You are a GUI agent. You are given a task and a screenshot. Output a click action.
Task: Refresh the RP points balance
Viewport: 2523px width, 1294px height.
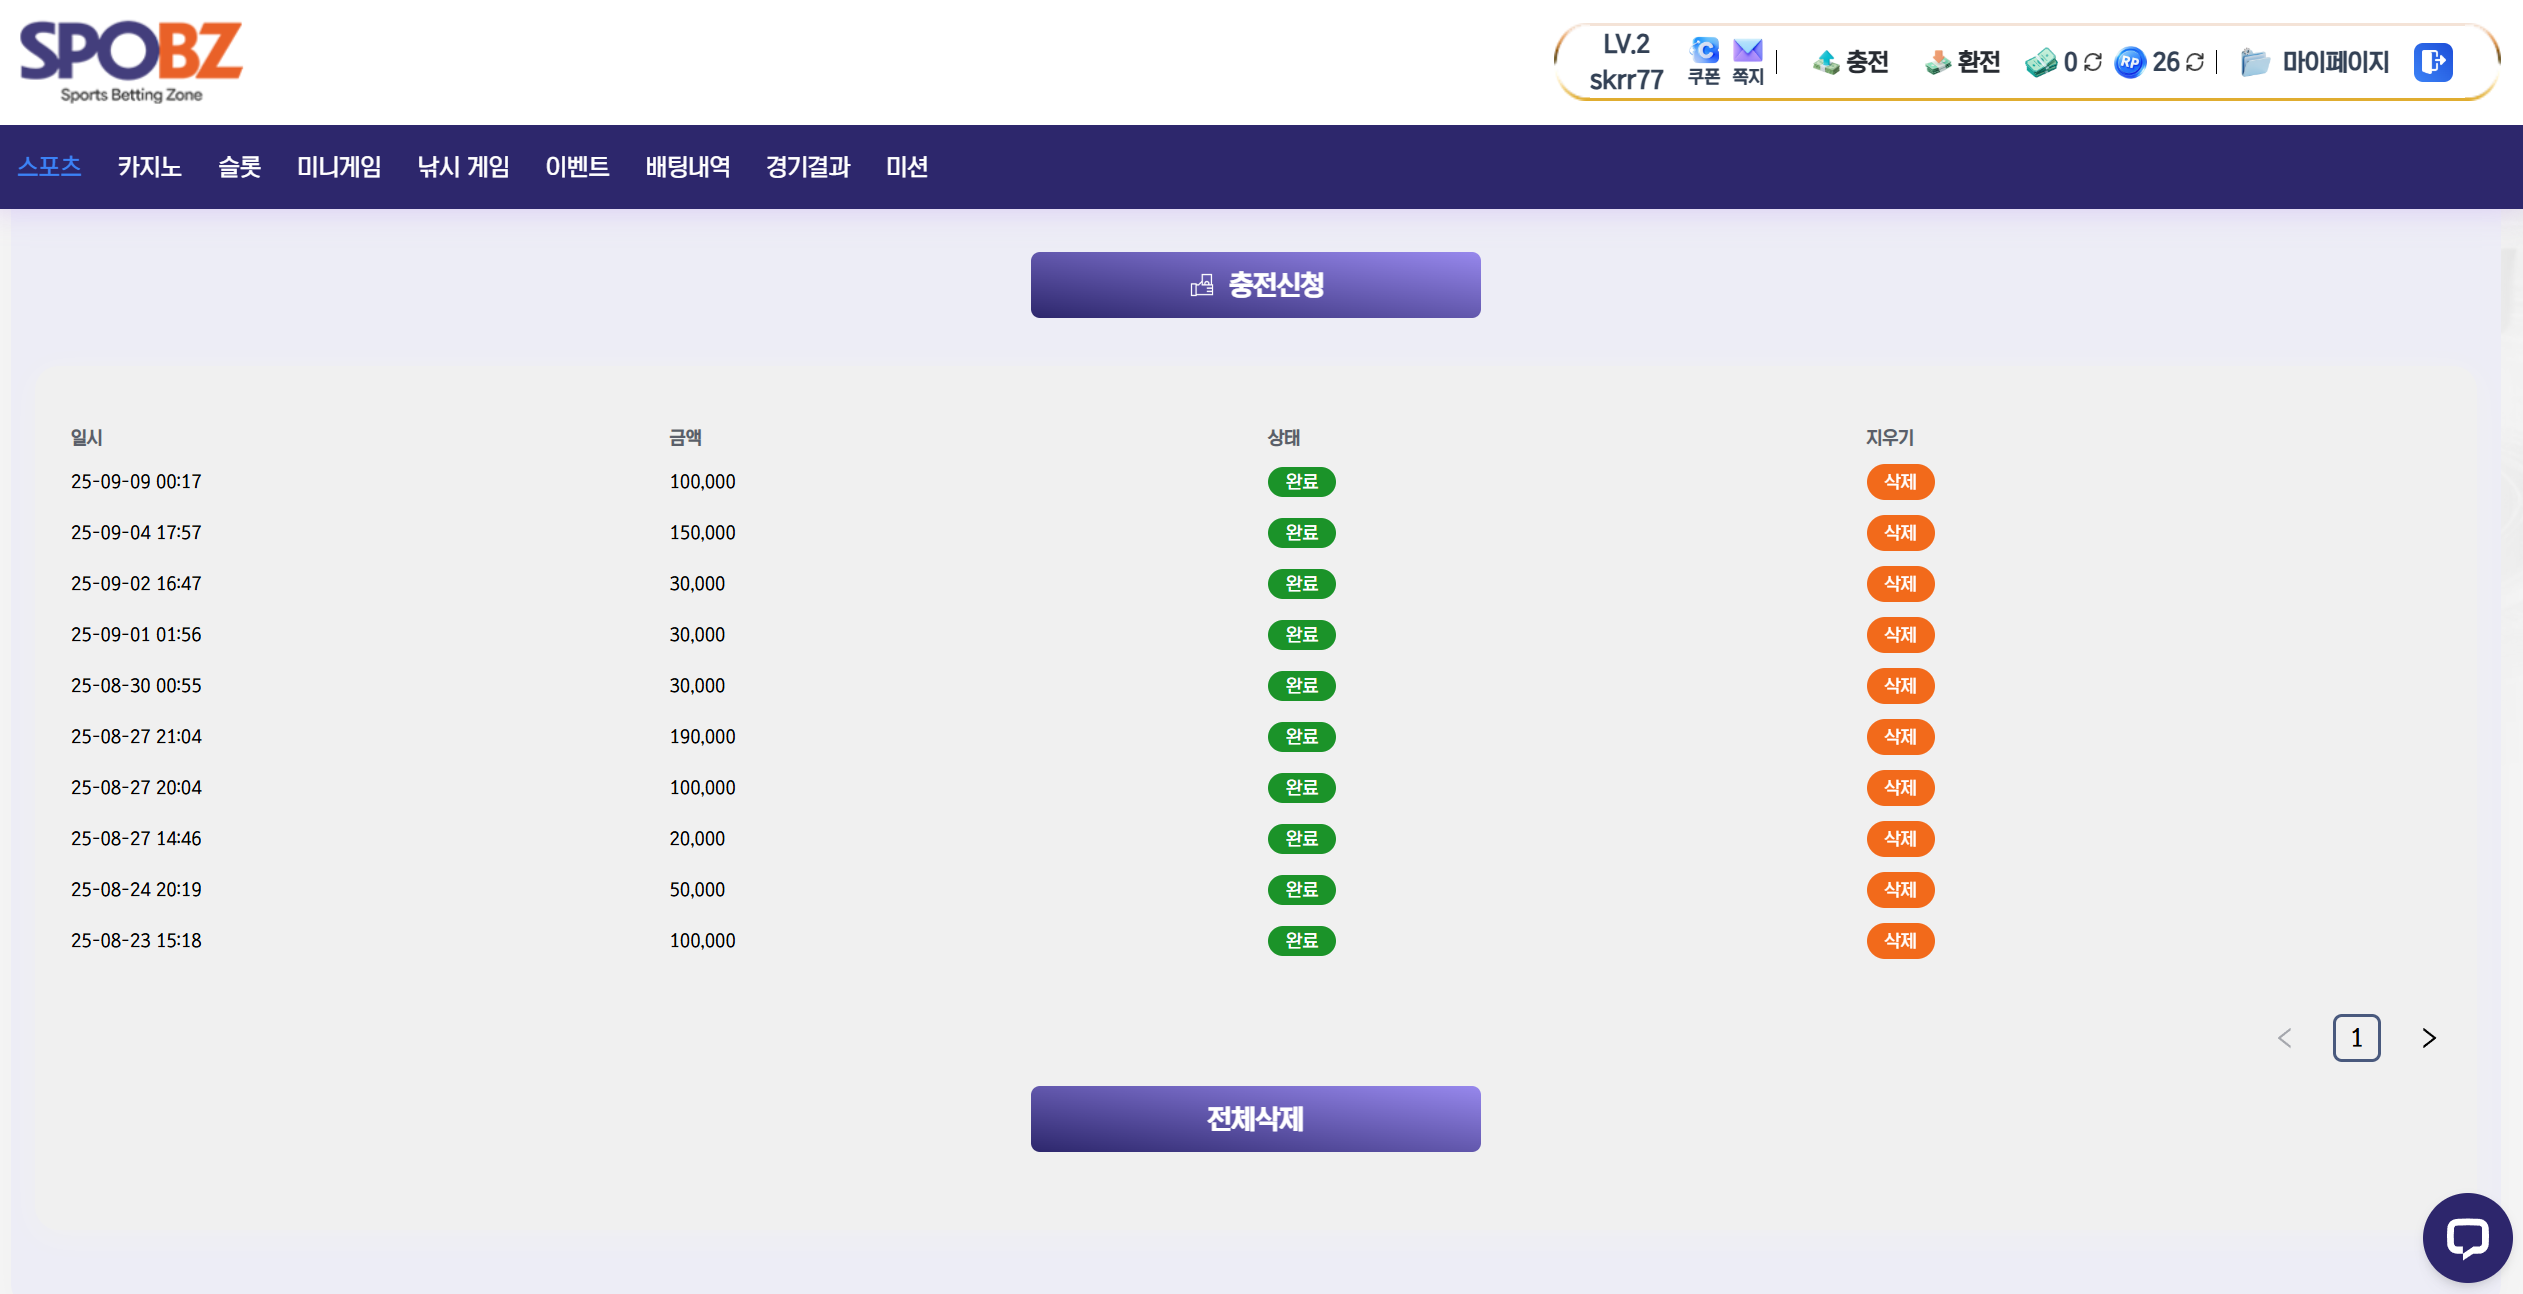(2195, 62)
